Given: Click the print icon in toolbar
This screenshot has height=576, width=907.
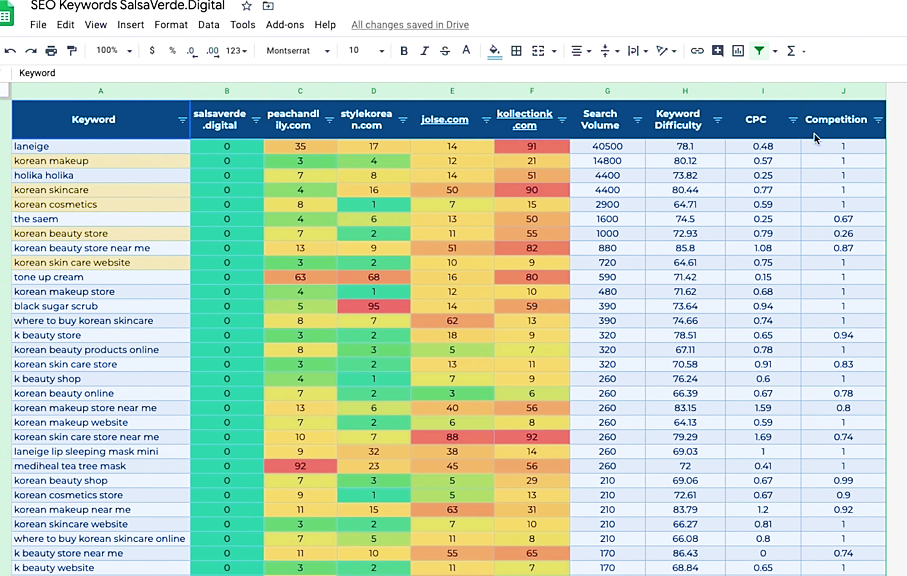Looking at the screenshot, I should tap(51, 51).
